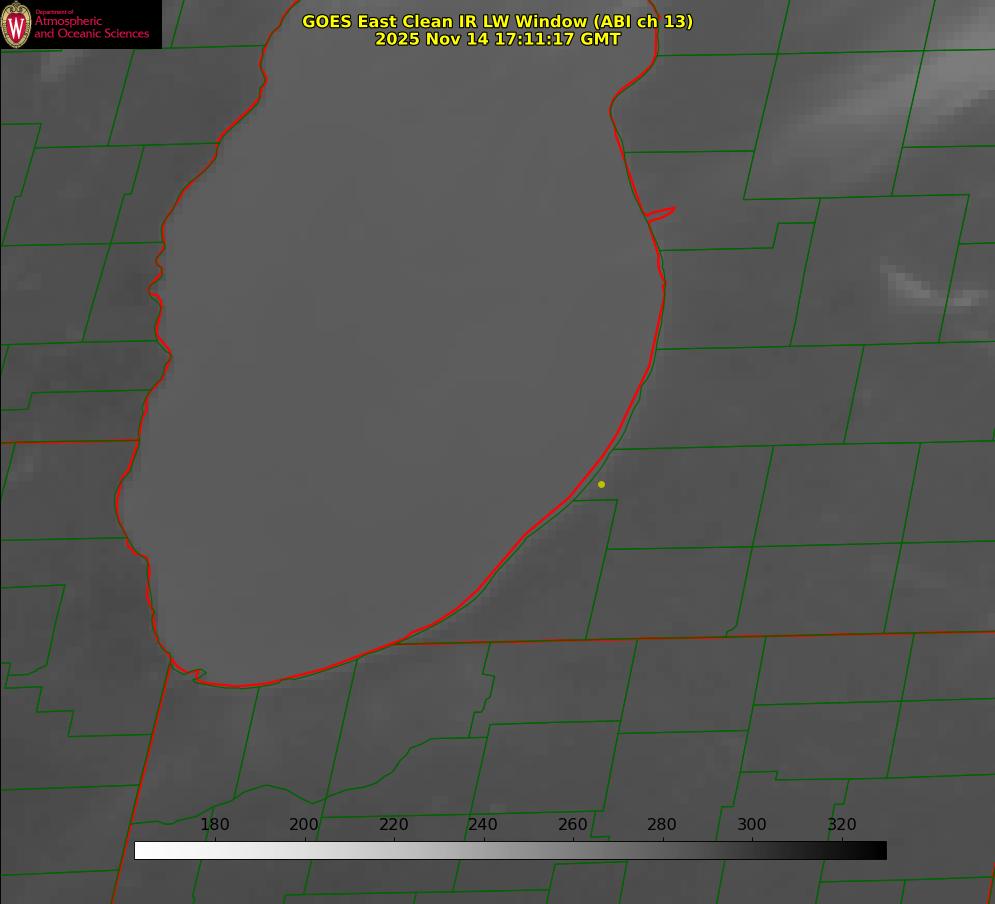Click the GOES East Clean IR title
Screen dimensions: 995x904
point(497,21)
